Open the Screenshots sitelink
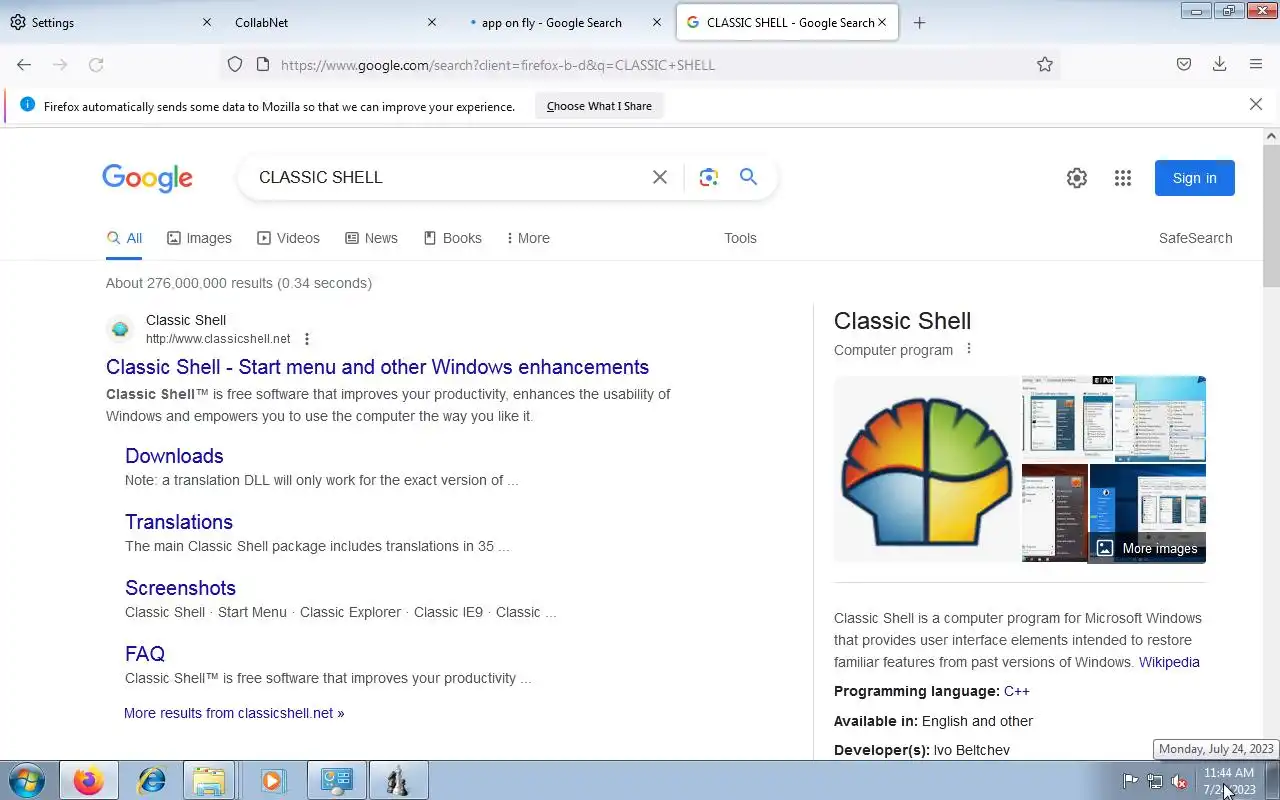The height and width of the screenshot is (800, 1280). pyautogui.click(x=180, y=588)
